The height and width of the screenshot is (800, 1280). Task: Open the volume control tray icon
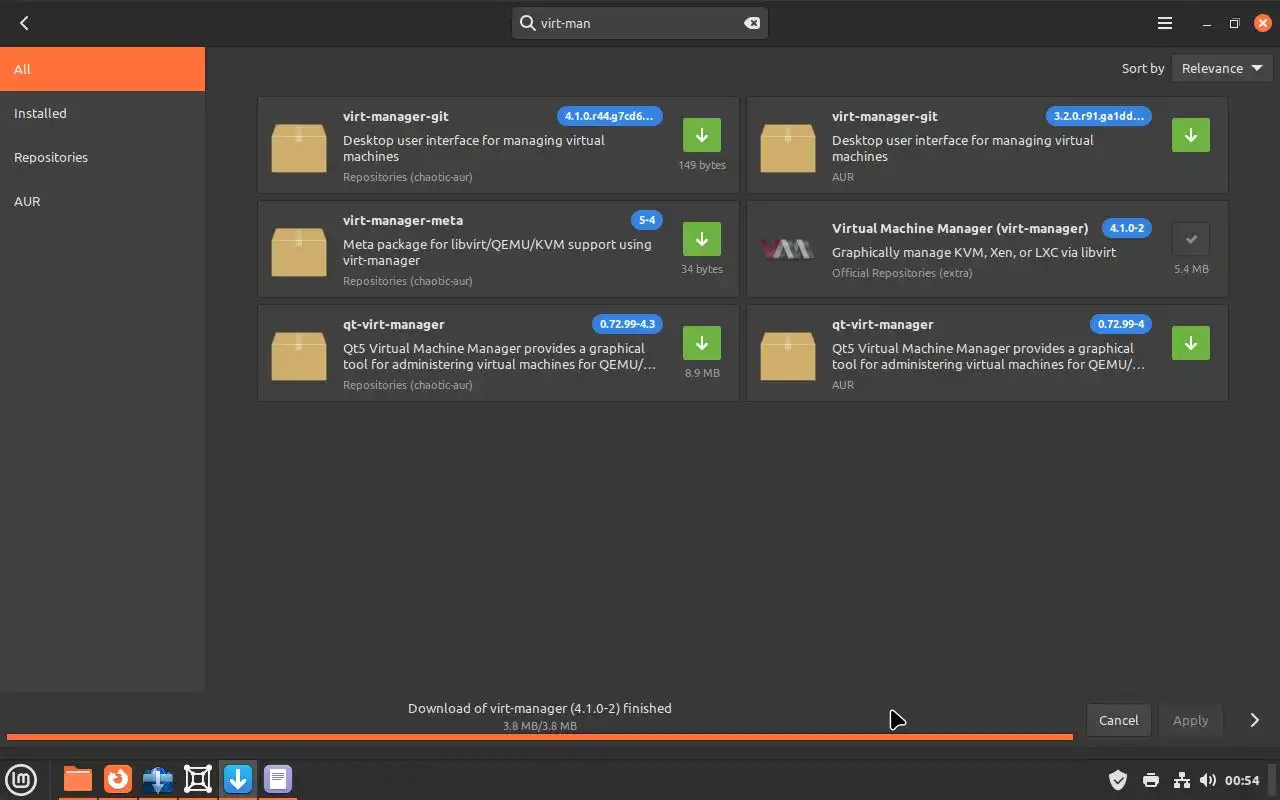point(1208,780)
